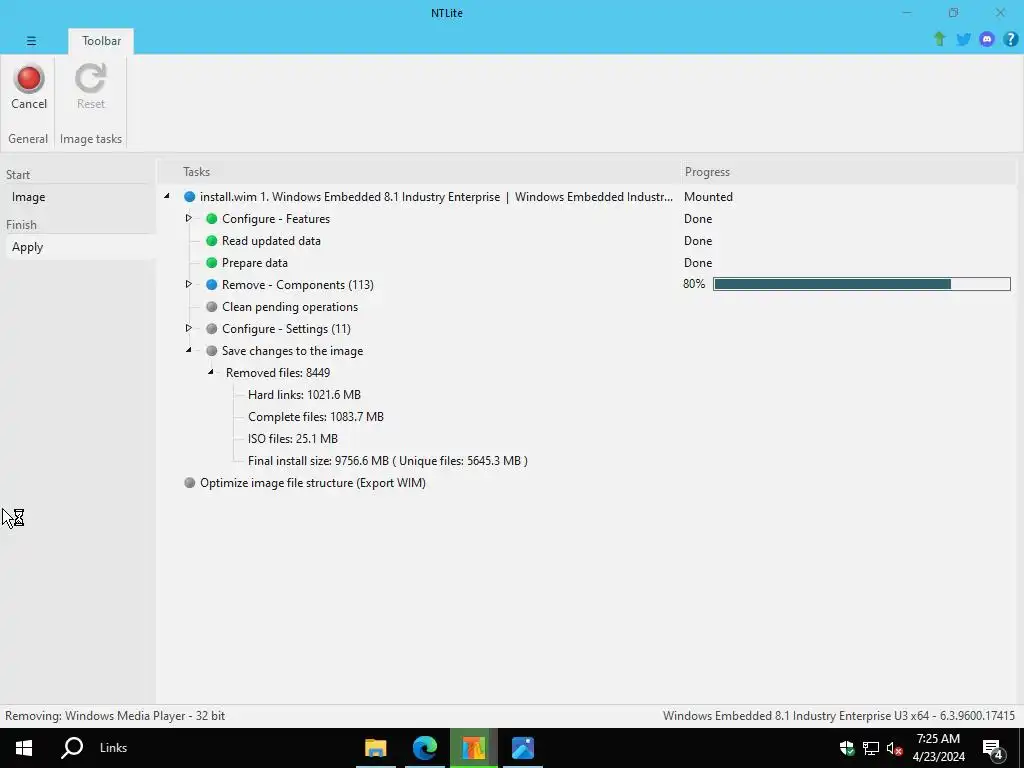Click Windows Embedded 8.1 version status text

coord(839,716)
